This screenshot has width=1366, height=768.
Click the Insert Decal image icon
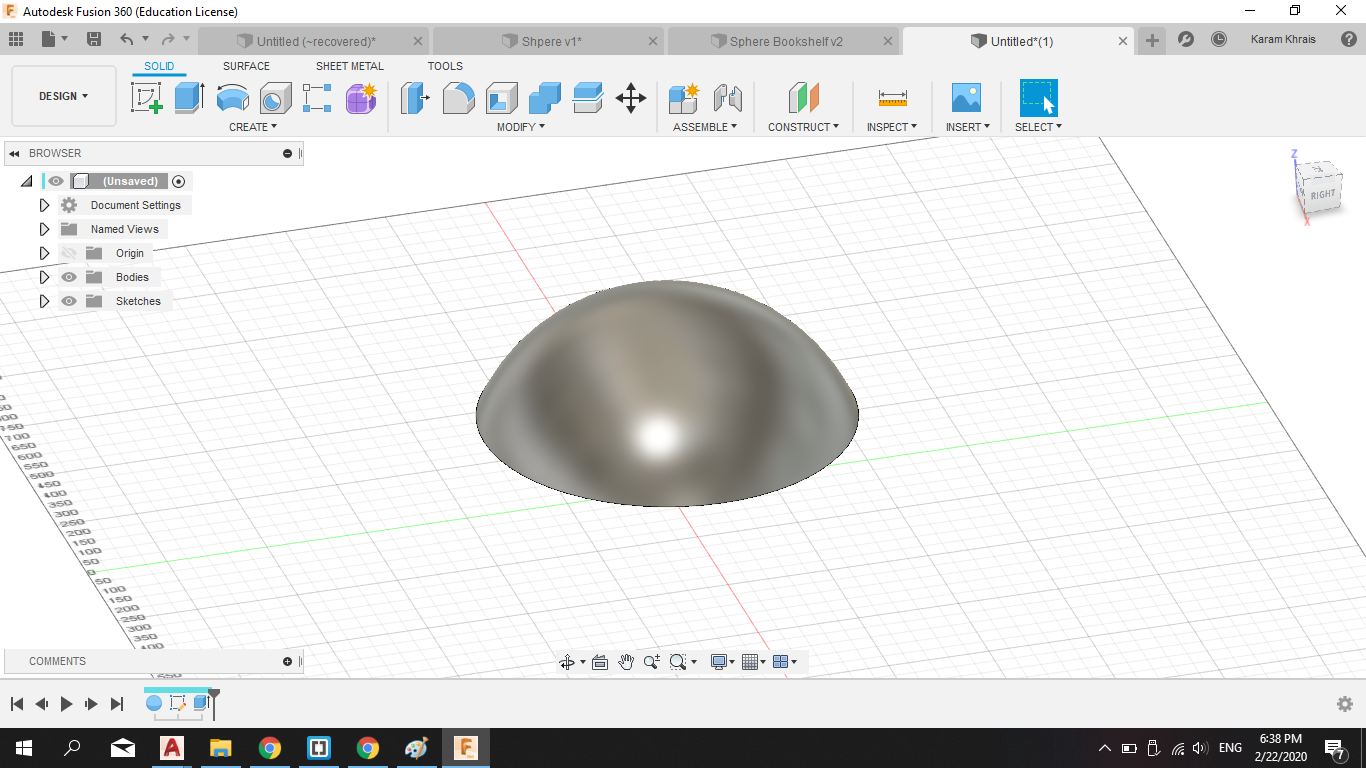pyautogui.click(x=966, y=98)
